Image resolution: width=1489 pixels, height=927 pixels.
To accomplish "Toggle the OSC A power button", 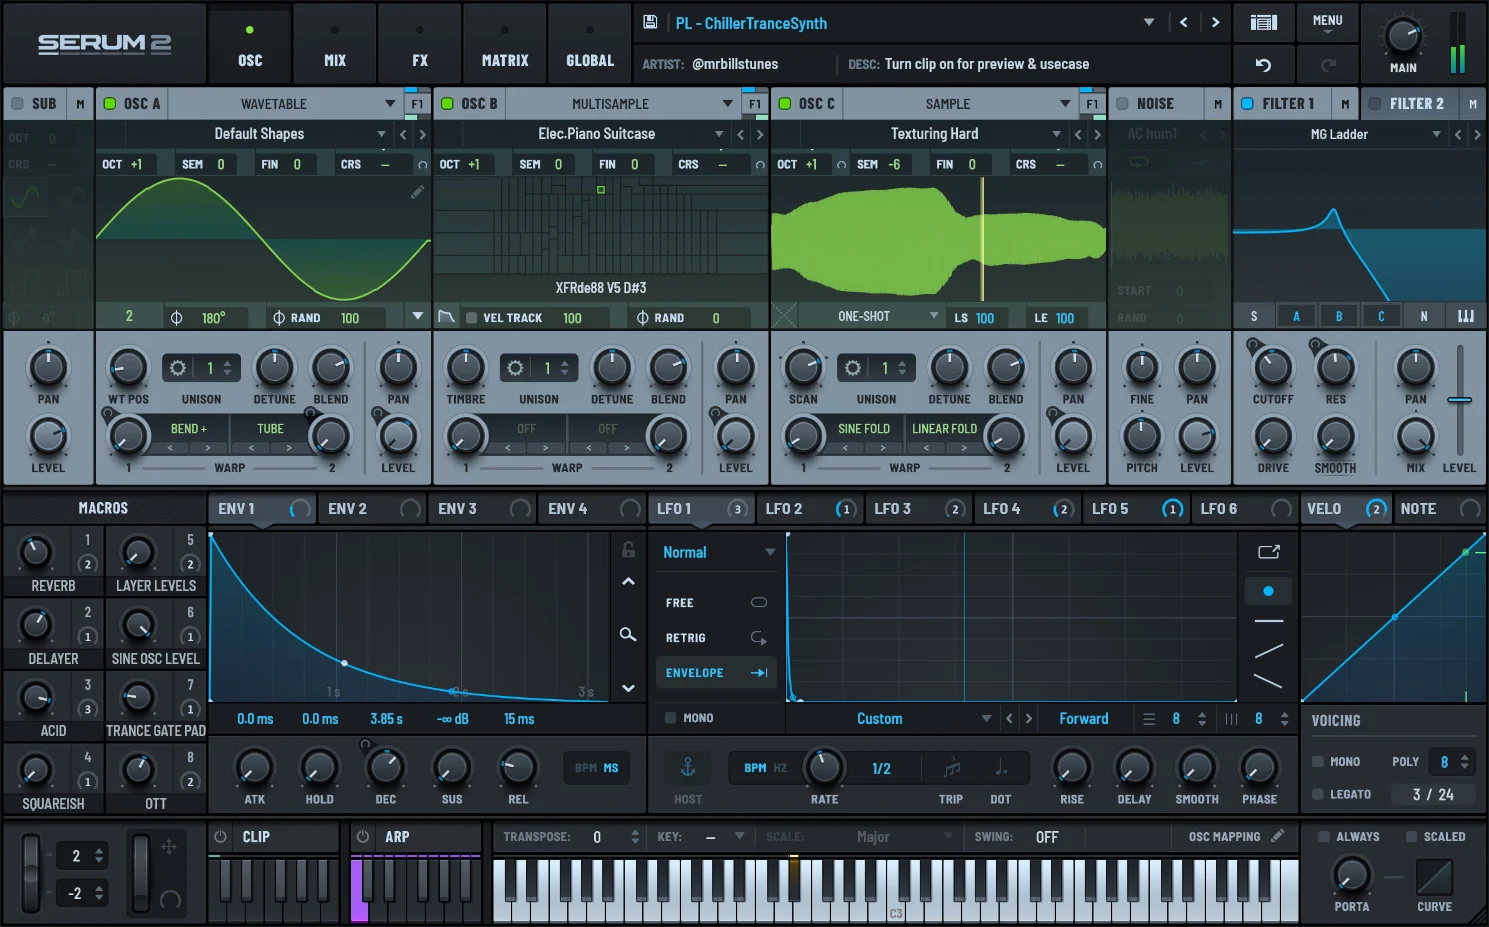I will pos(110,103).
